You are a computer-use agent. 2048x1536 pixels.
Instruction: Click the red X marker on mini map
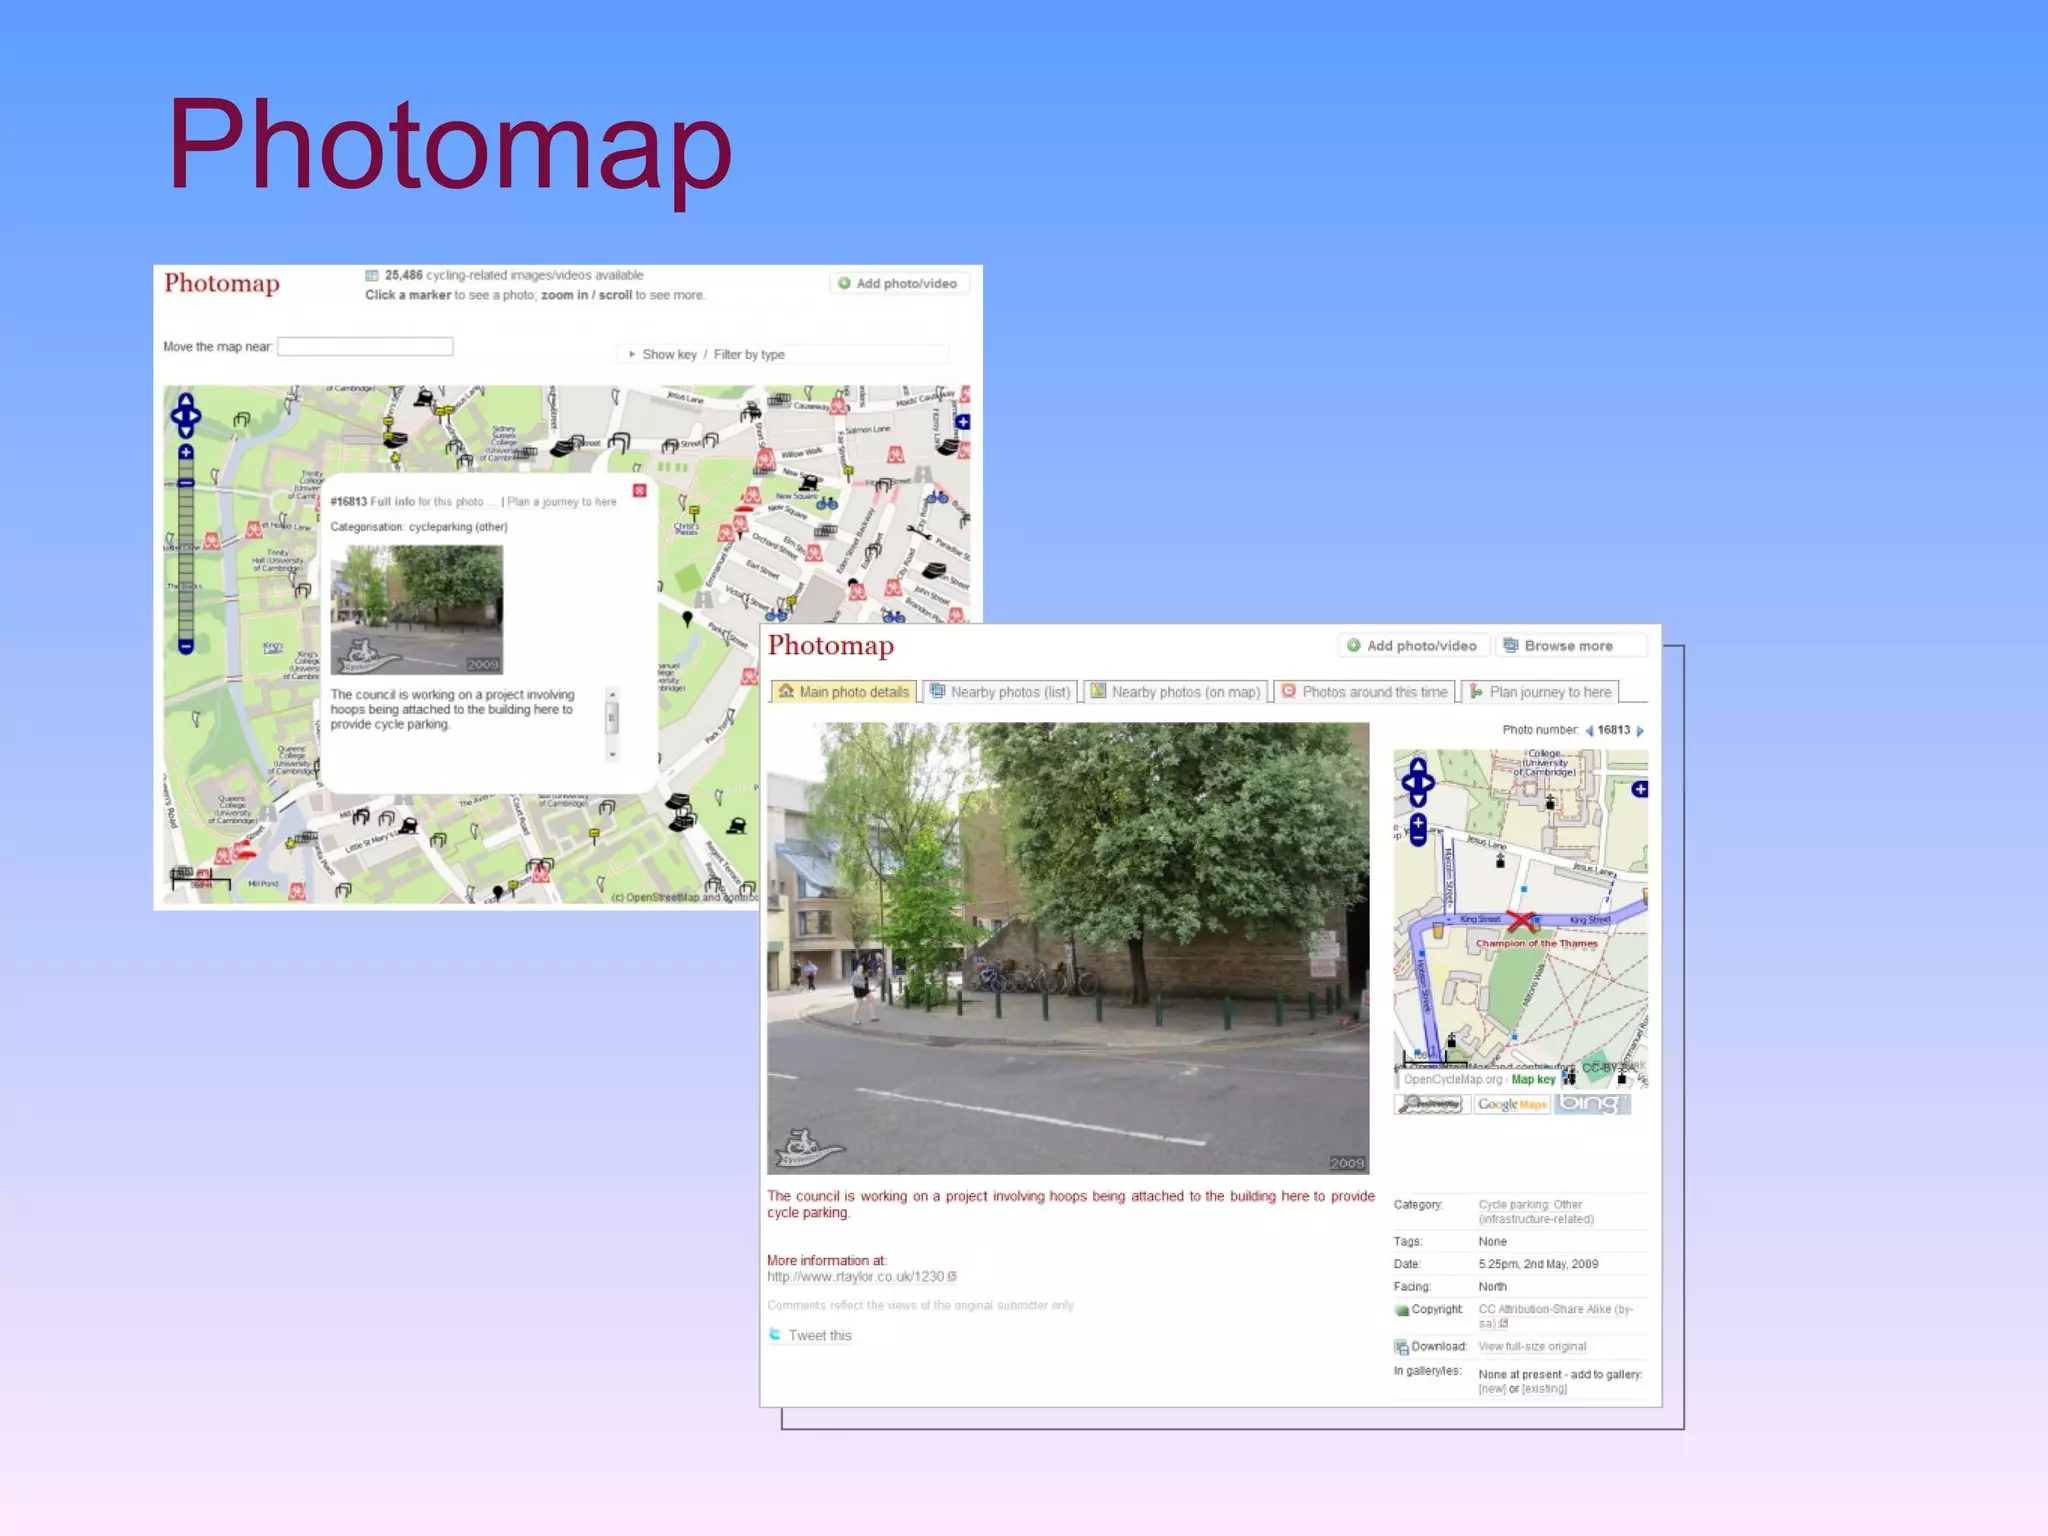coord(1521,920)
